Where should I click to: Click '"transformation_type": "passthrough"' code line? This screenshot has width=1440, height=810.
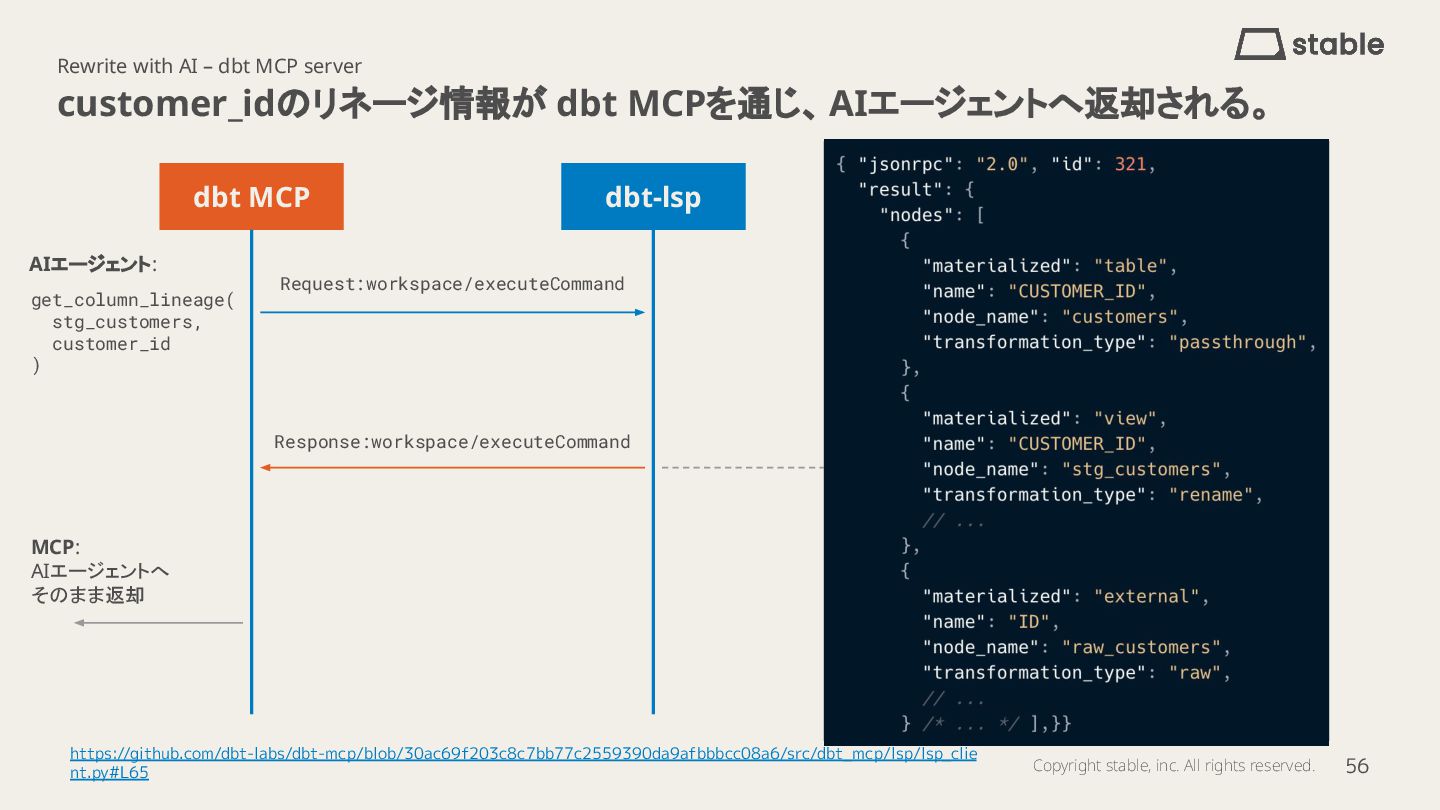click(x=1119, y=342)
